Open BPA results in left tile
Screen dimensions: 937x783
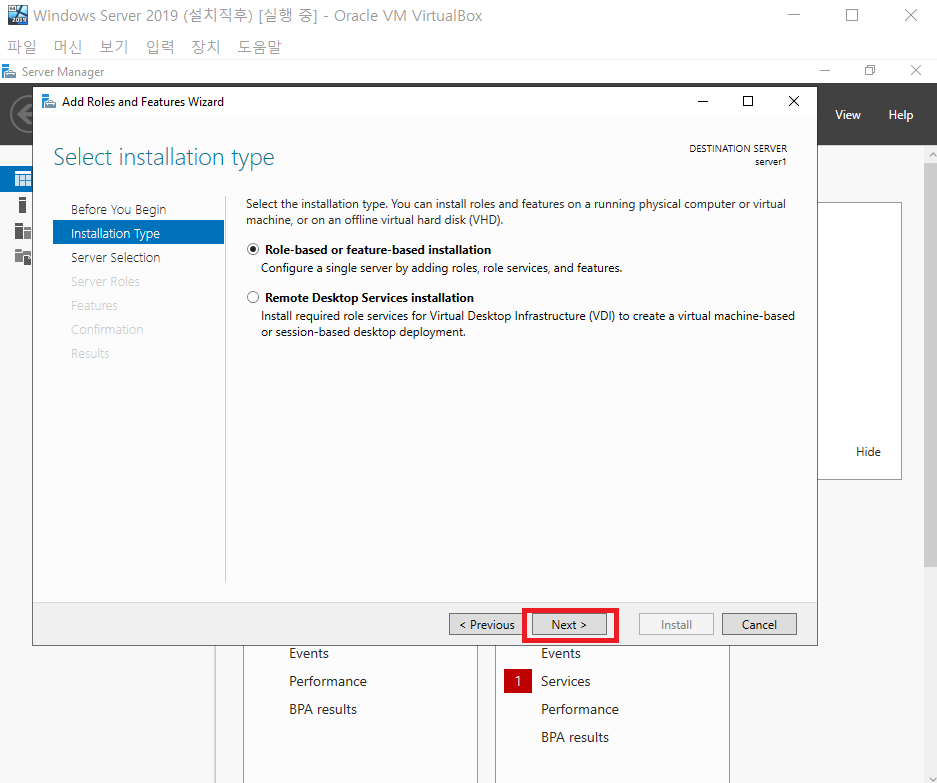[x=323, y=709]
